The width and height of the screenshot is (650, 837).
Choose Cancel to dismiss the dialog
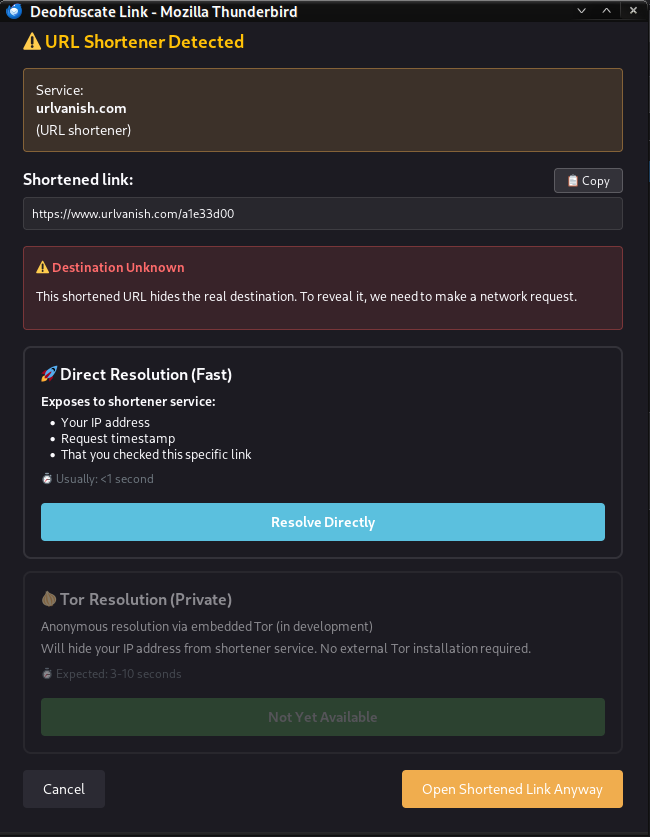coord(63,788)
